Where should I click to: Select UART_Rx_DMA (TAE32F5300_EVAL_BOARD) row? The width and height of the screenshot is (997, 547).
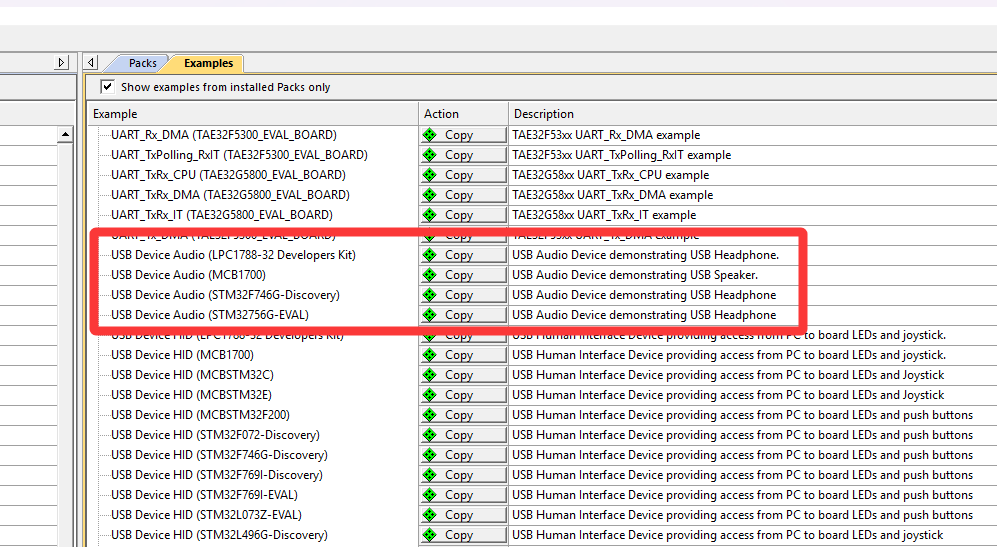coord(224,135)
